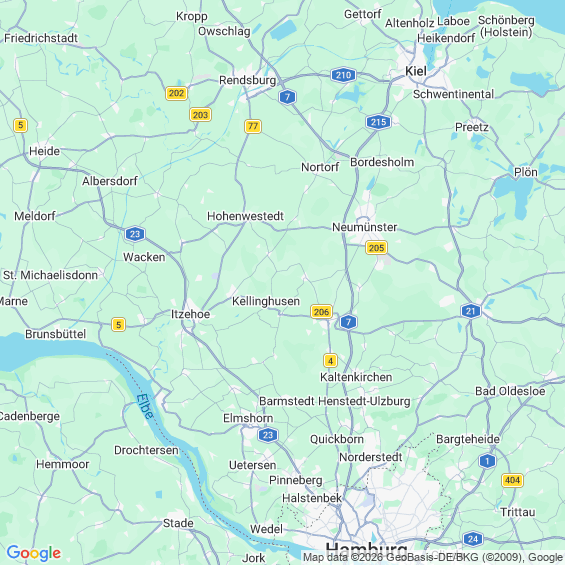
Task: Click the Elbe river label
Action: pyautogui.click(x=145, y=406)
